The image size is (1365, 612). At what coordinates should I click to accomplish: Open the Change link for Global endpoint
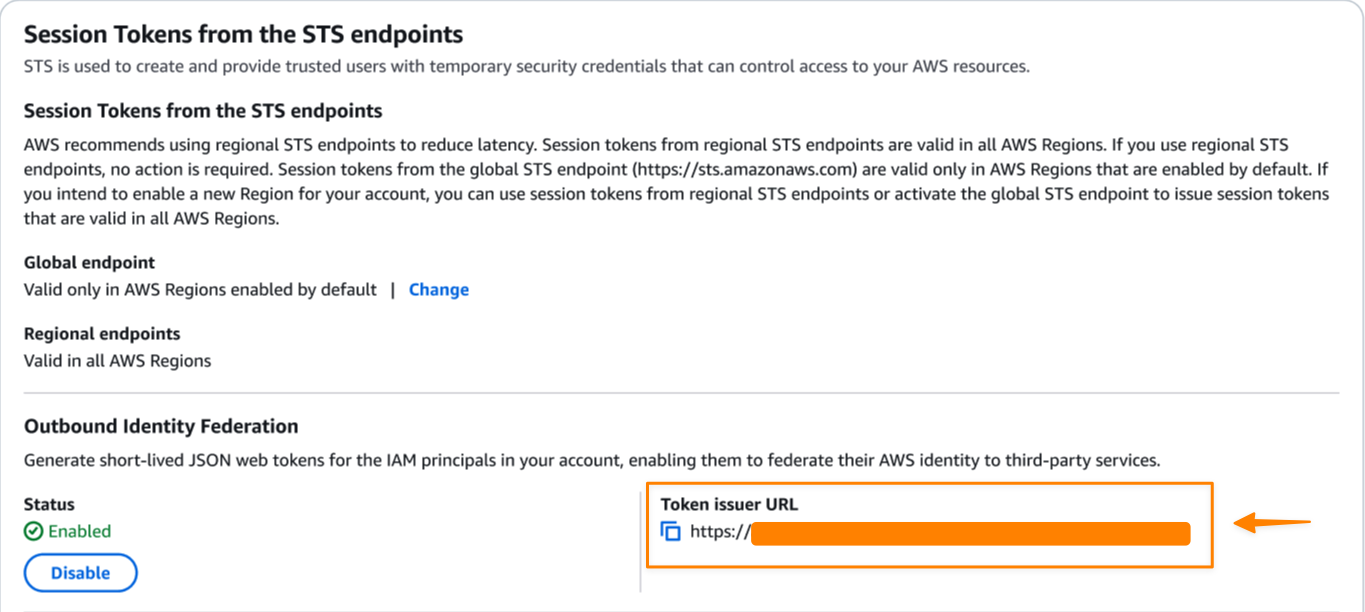pyautogui.click(x=438, y=290)
